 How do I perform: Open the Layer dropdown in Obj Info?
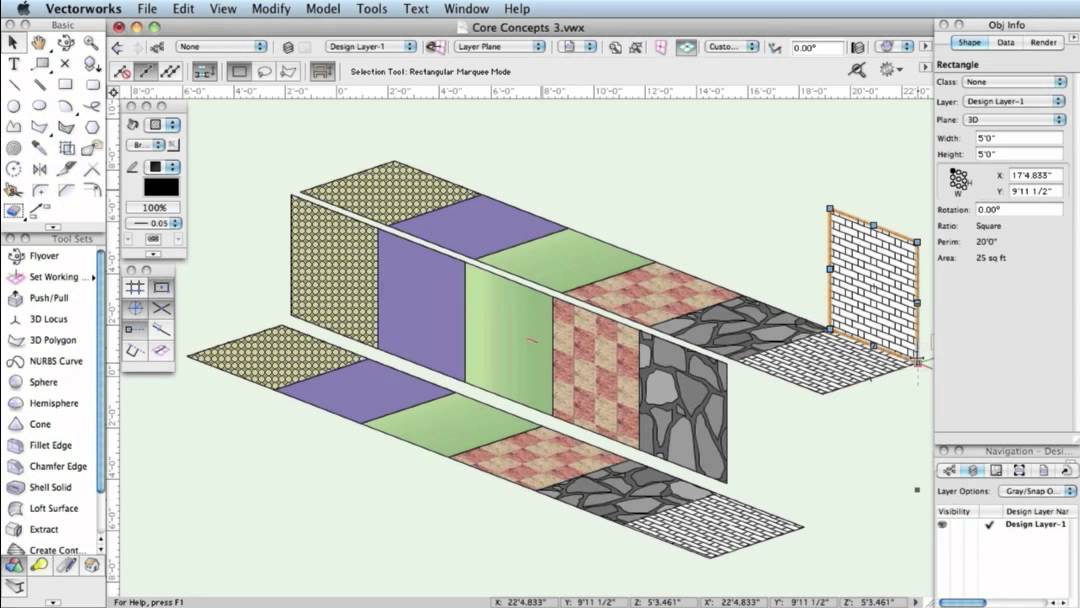pyautogui.click(x=1014, y=101)
